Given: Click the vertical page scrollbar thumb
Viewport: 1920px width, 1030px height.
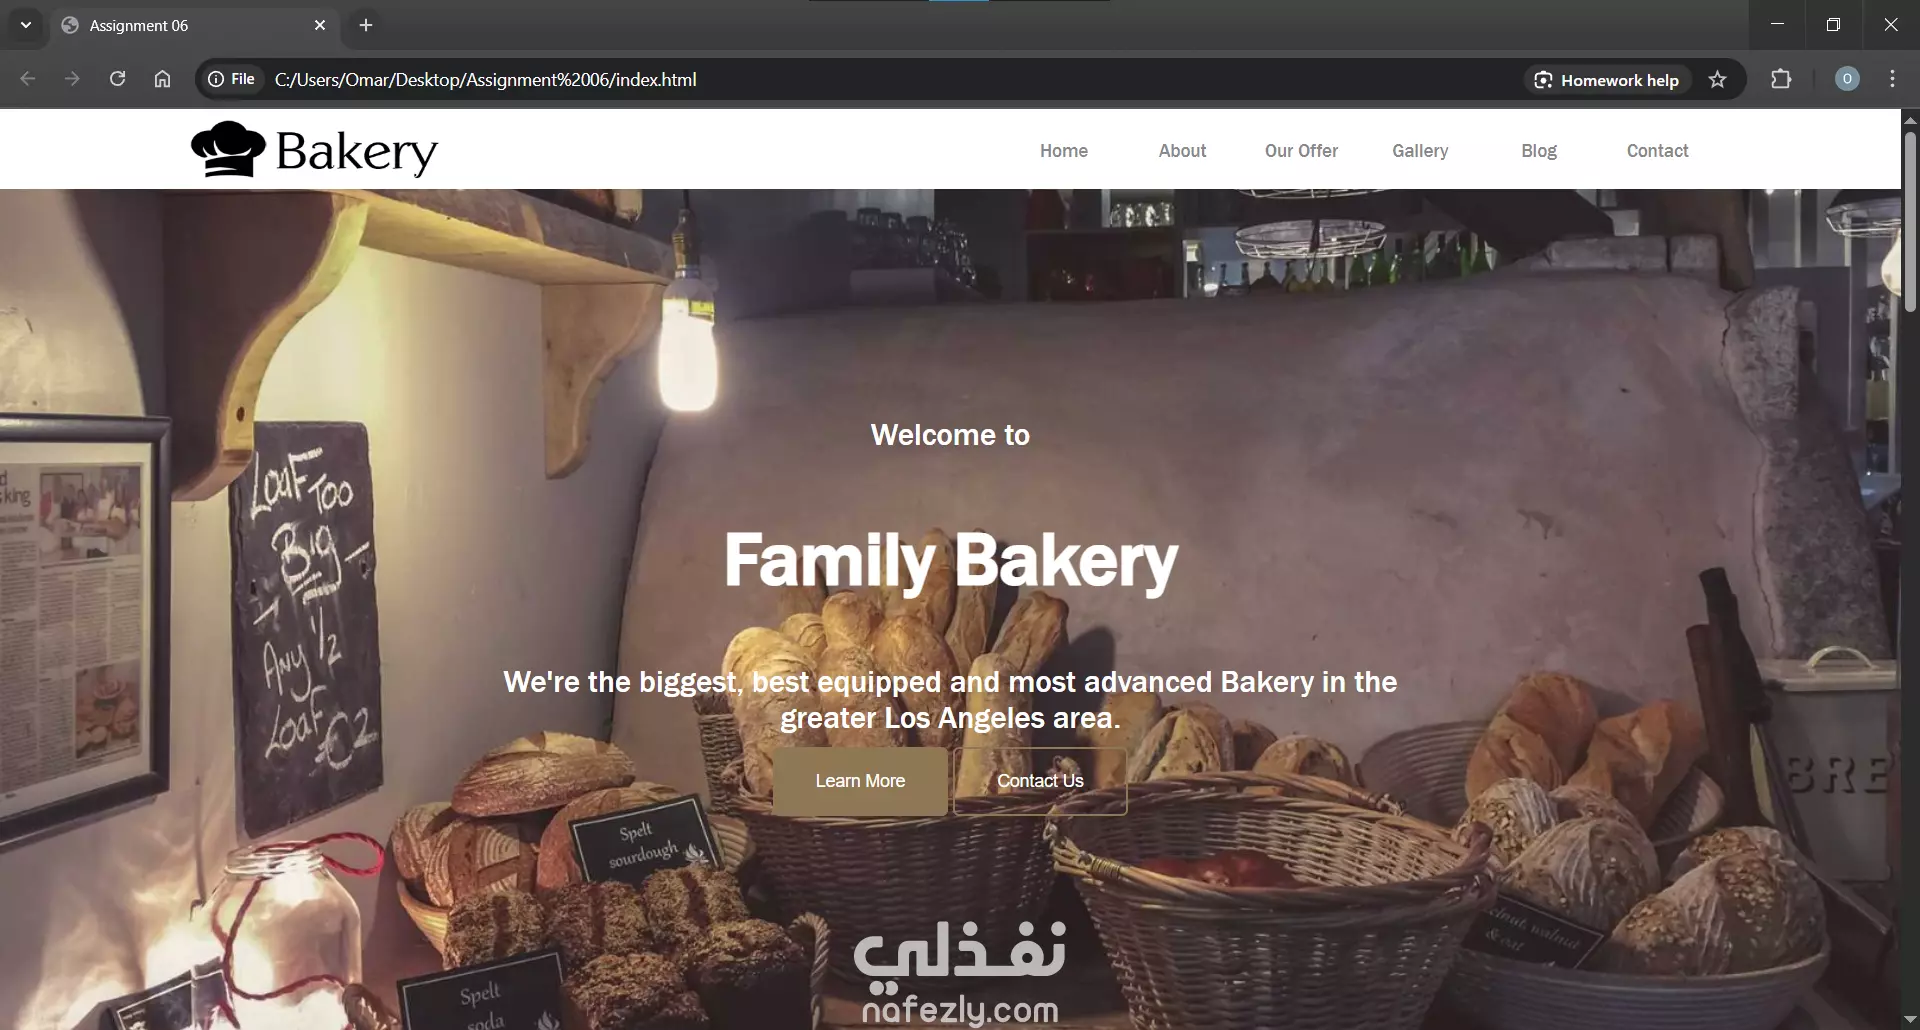Looking at the screenshot, I should 1910,222.
